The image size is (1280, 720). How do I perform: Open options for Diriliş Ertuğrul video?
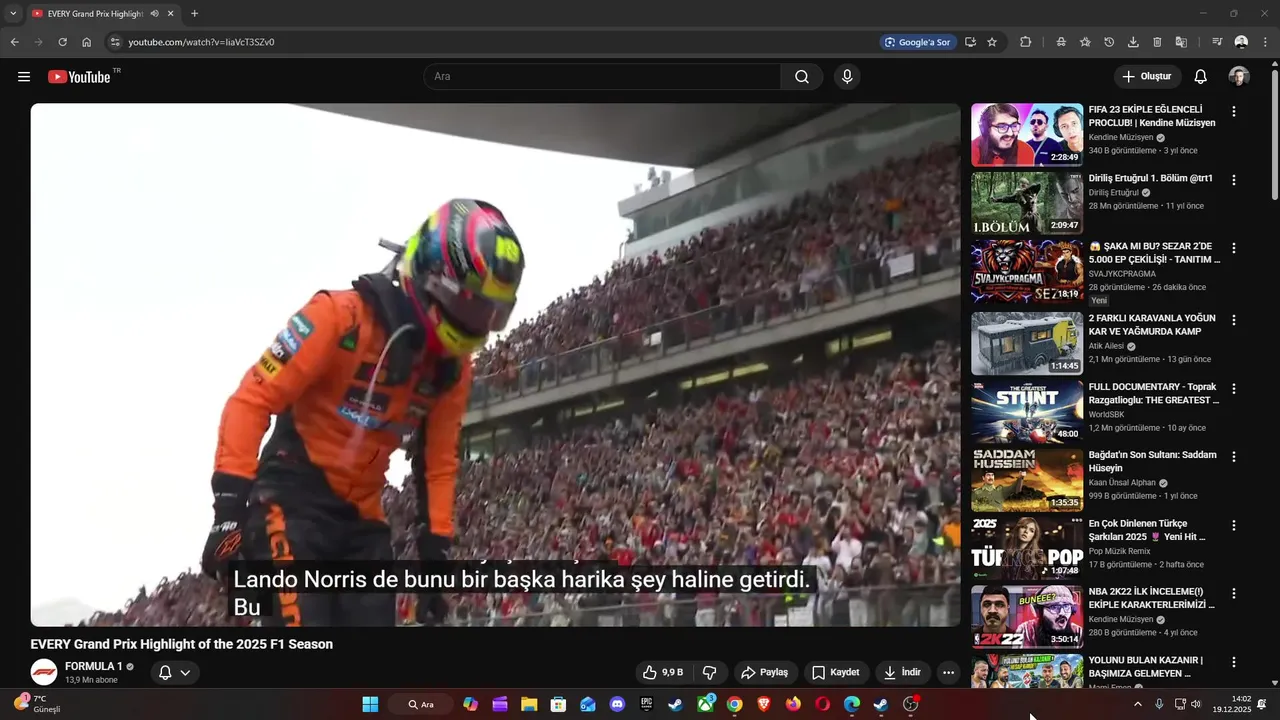click(x=1233, y=180)
